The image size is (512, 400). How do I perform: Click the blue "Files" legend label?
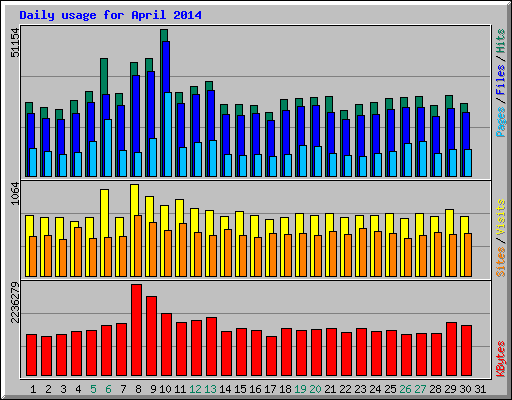click(x=500, y=79)
